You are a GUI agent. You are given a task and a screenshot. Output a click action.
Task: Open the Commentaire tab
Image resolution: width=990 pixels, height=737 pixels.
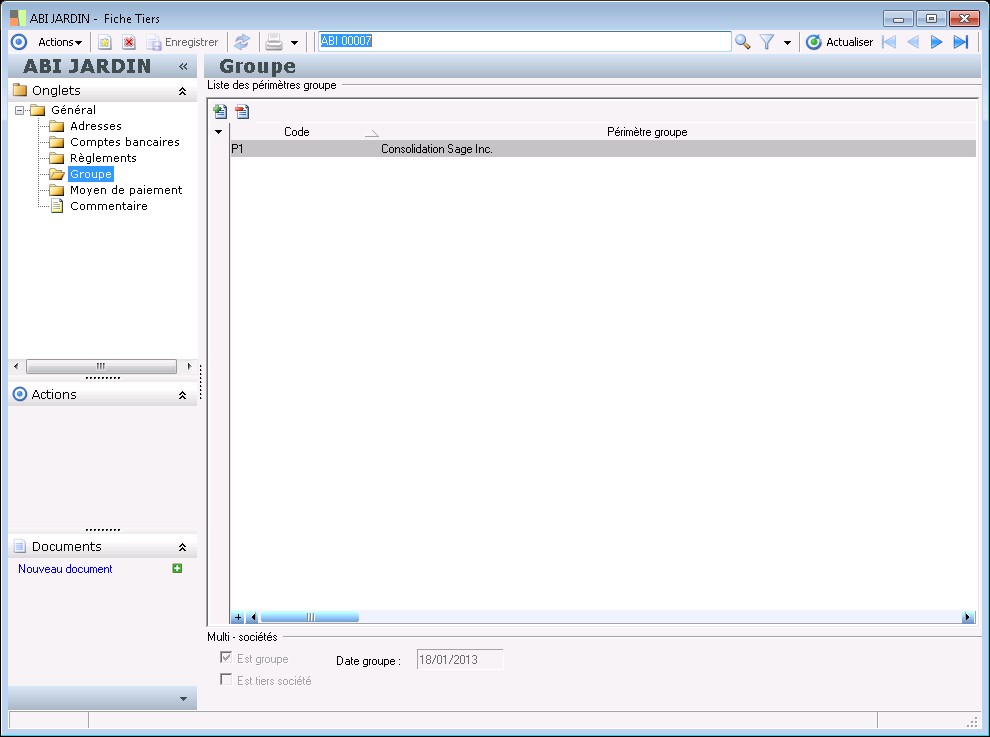tap(109, 206)
